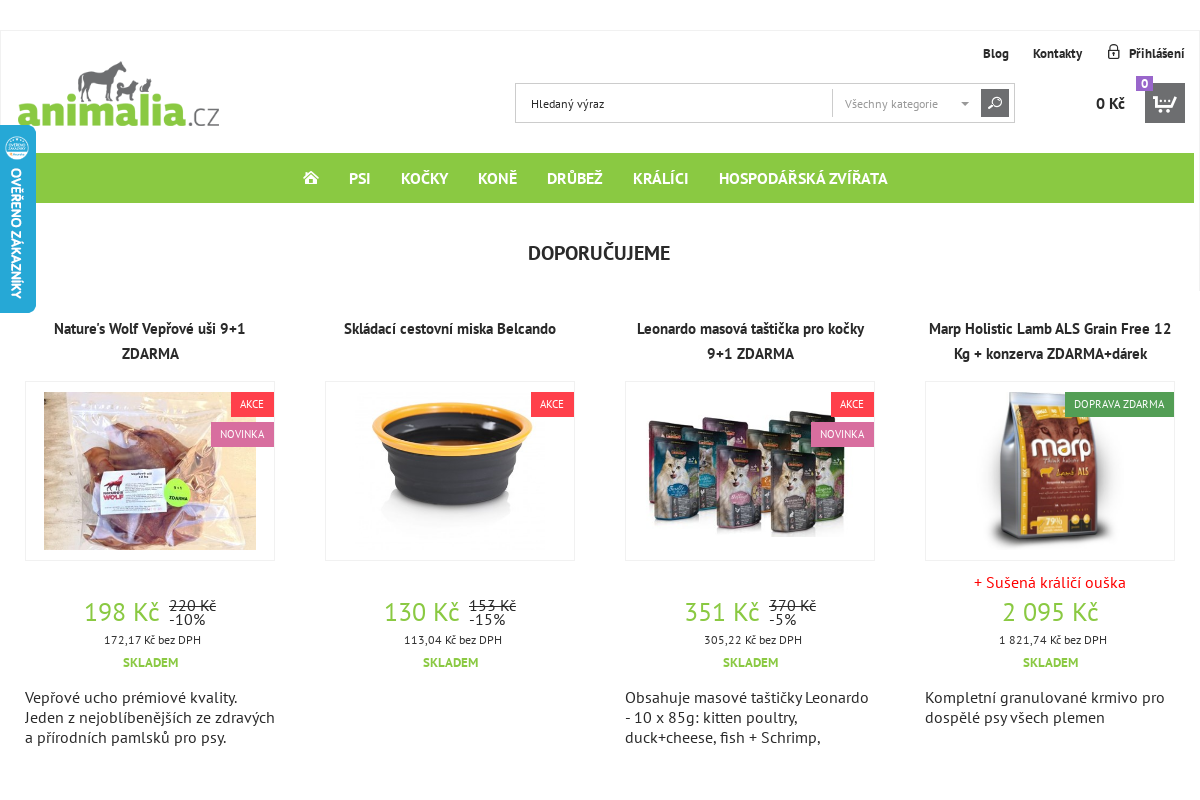Click the Leonardo cat pouches product image
1200x800 pixels.
pyautogui.click(x=750, y=471)
